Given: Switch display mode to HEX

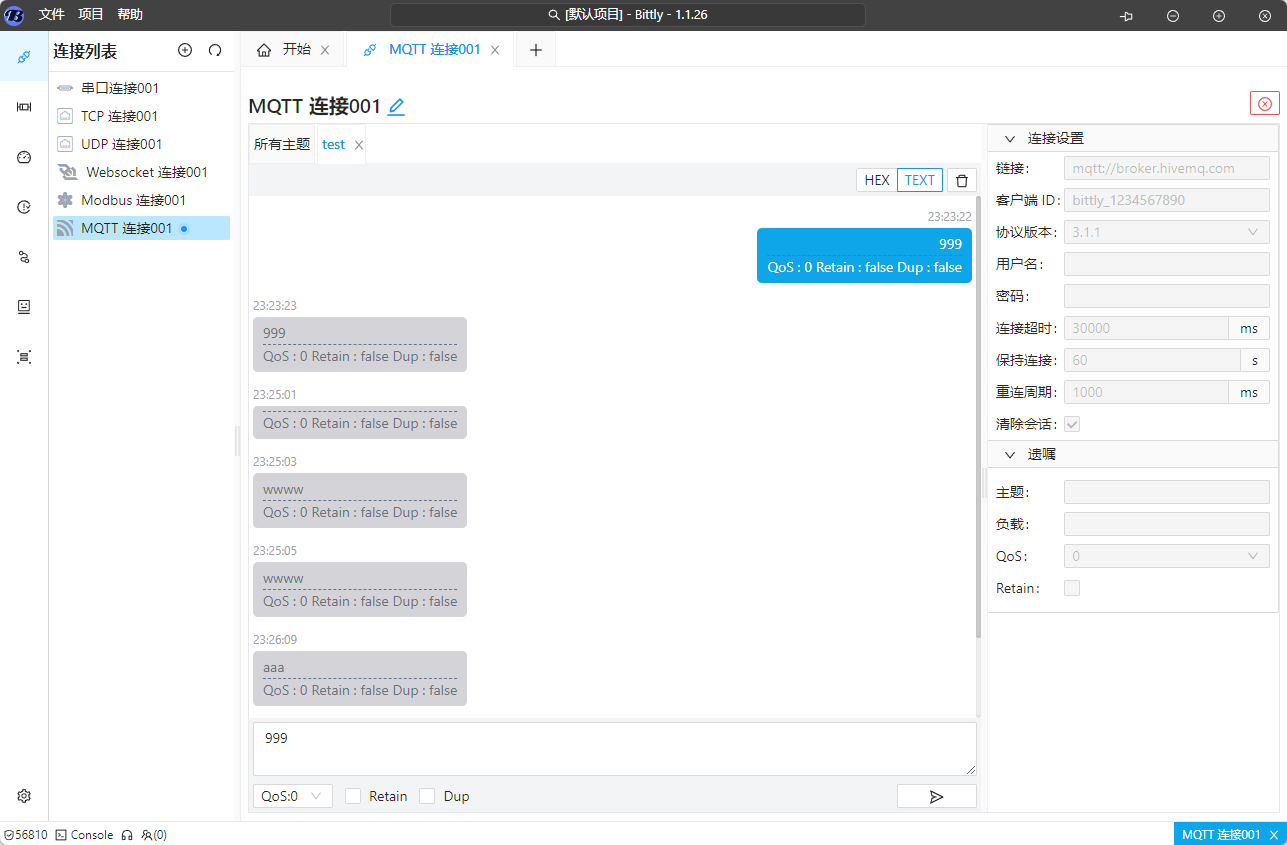Looking at the screenshot, I should 876,180.
